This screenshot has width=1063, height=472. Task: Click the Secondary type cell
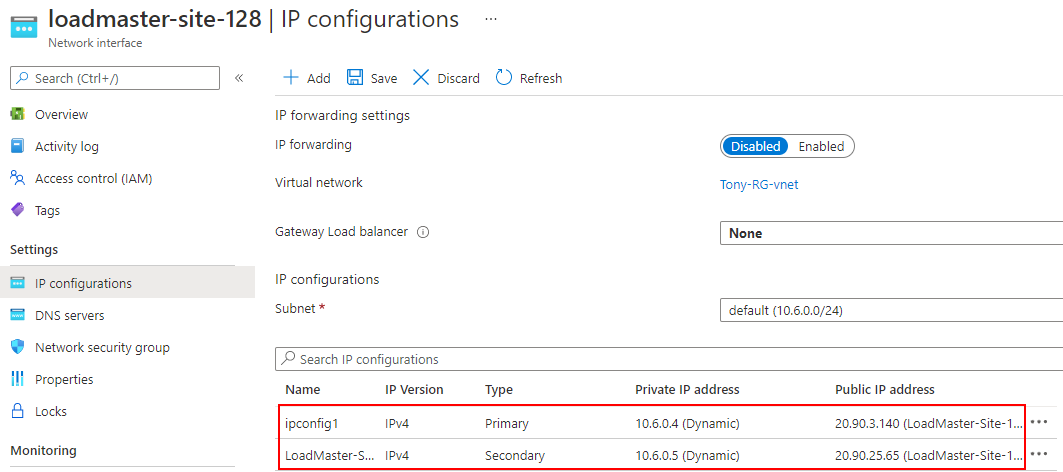(515, 455)
